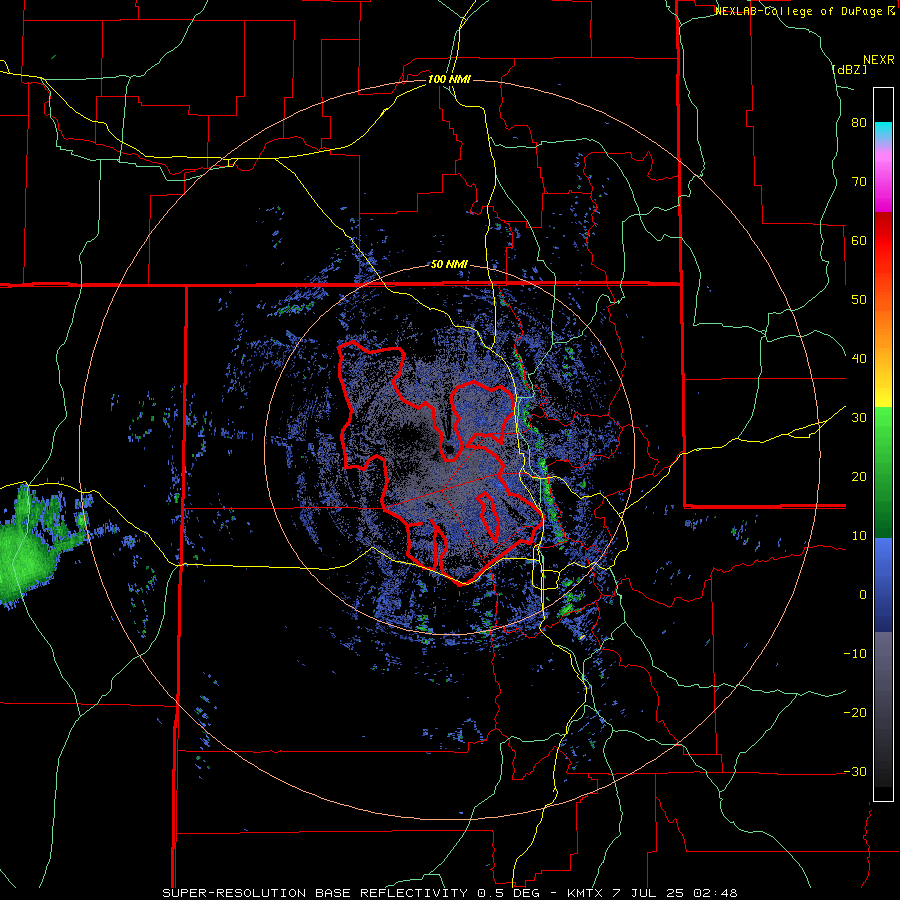Click the [dBZ] units label

[x=849, y=69]
